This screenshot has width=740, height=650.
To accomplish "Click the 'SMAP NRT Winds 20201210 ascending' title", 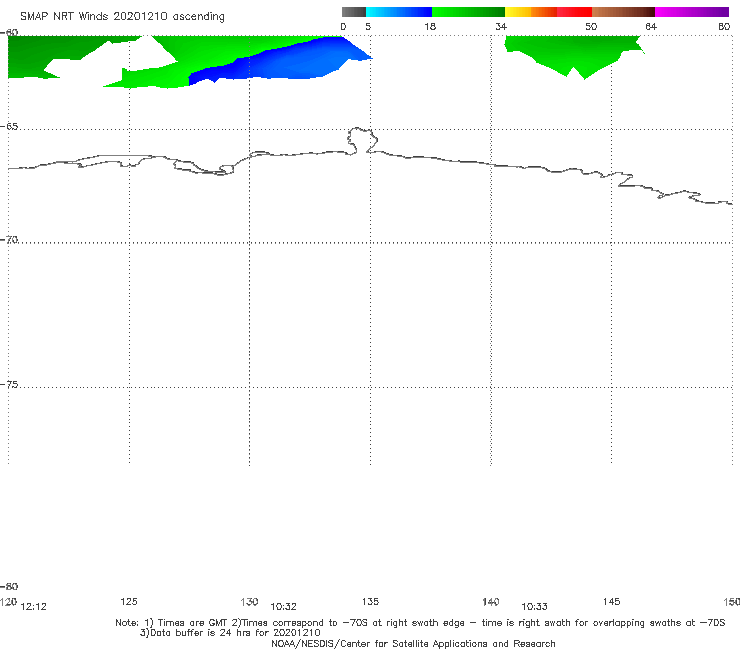I will 122,17.
